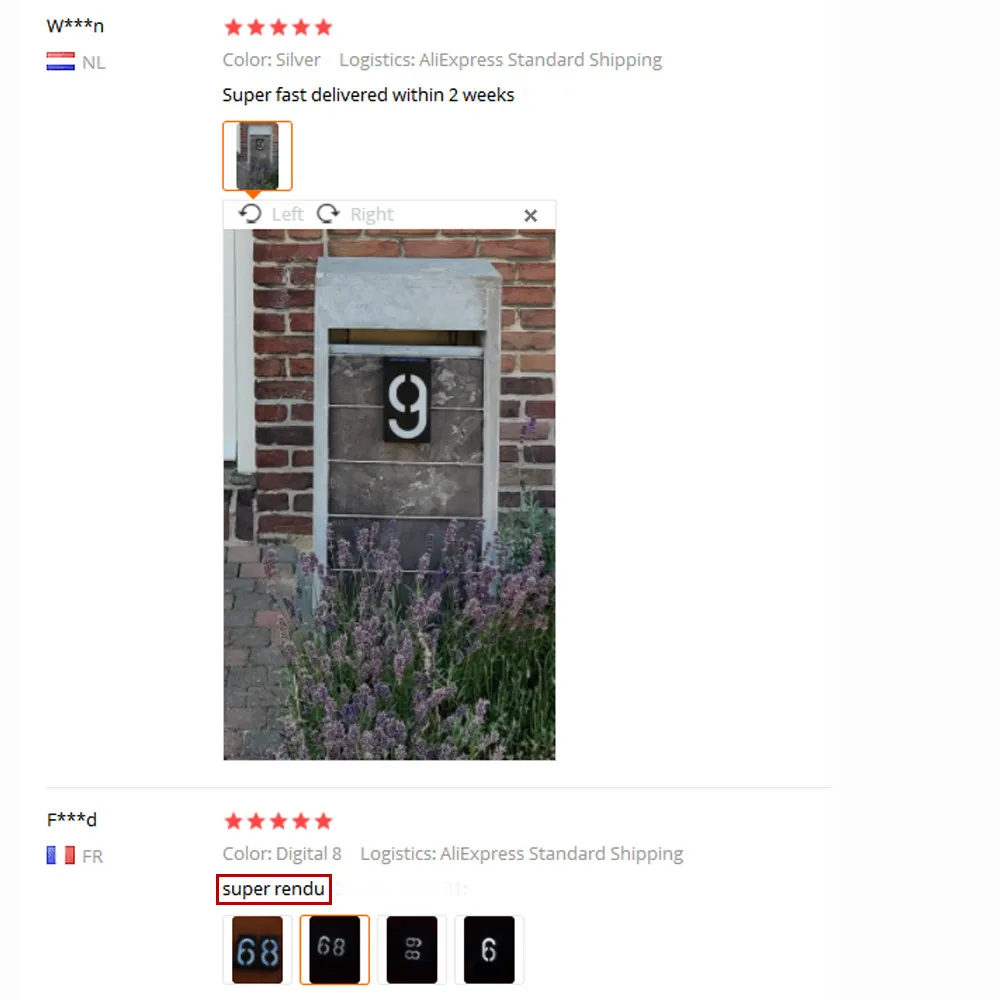Open the sideways 88 number thumbnail
Viewport: 1000px width, 1000px height.
coord(412,950)
